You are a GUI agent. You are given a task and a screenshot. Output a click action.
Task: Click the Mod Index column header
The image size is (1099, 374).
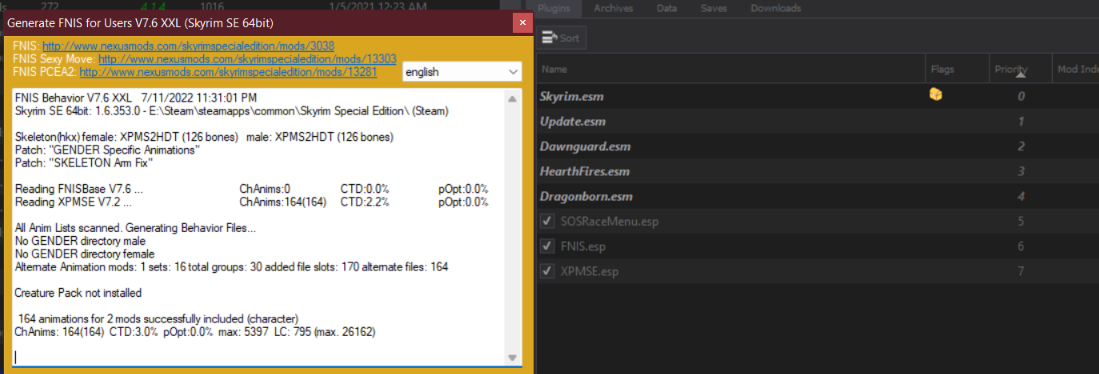[1075, 69]
